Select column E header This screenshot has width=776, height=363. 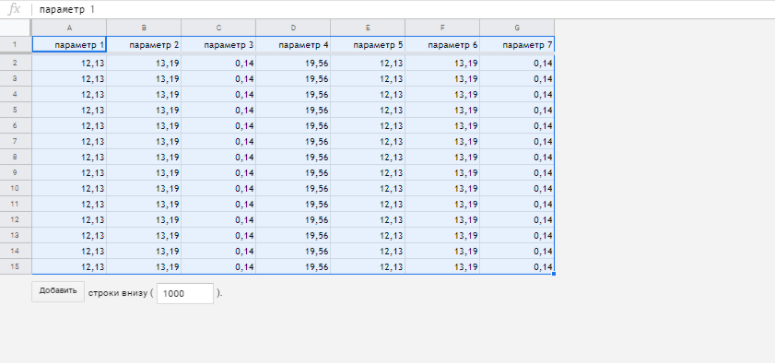[368, 28]
